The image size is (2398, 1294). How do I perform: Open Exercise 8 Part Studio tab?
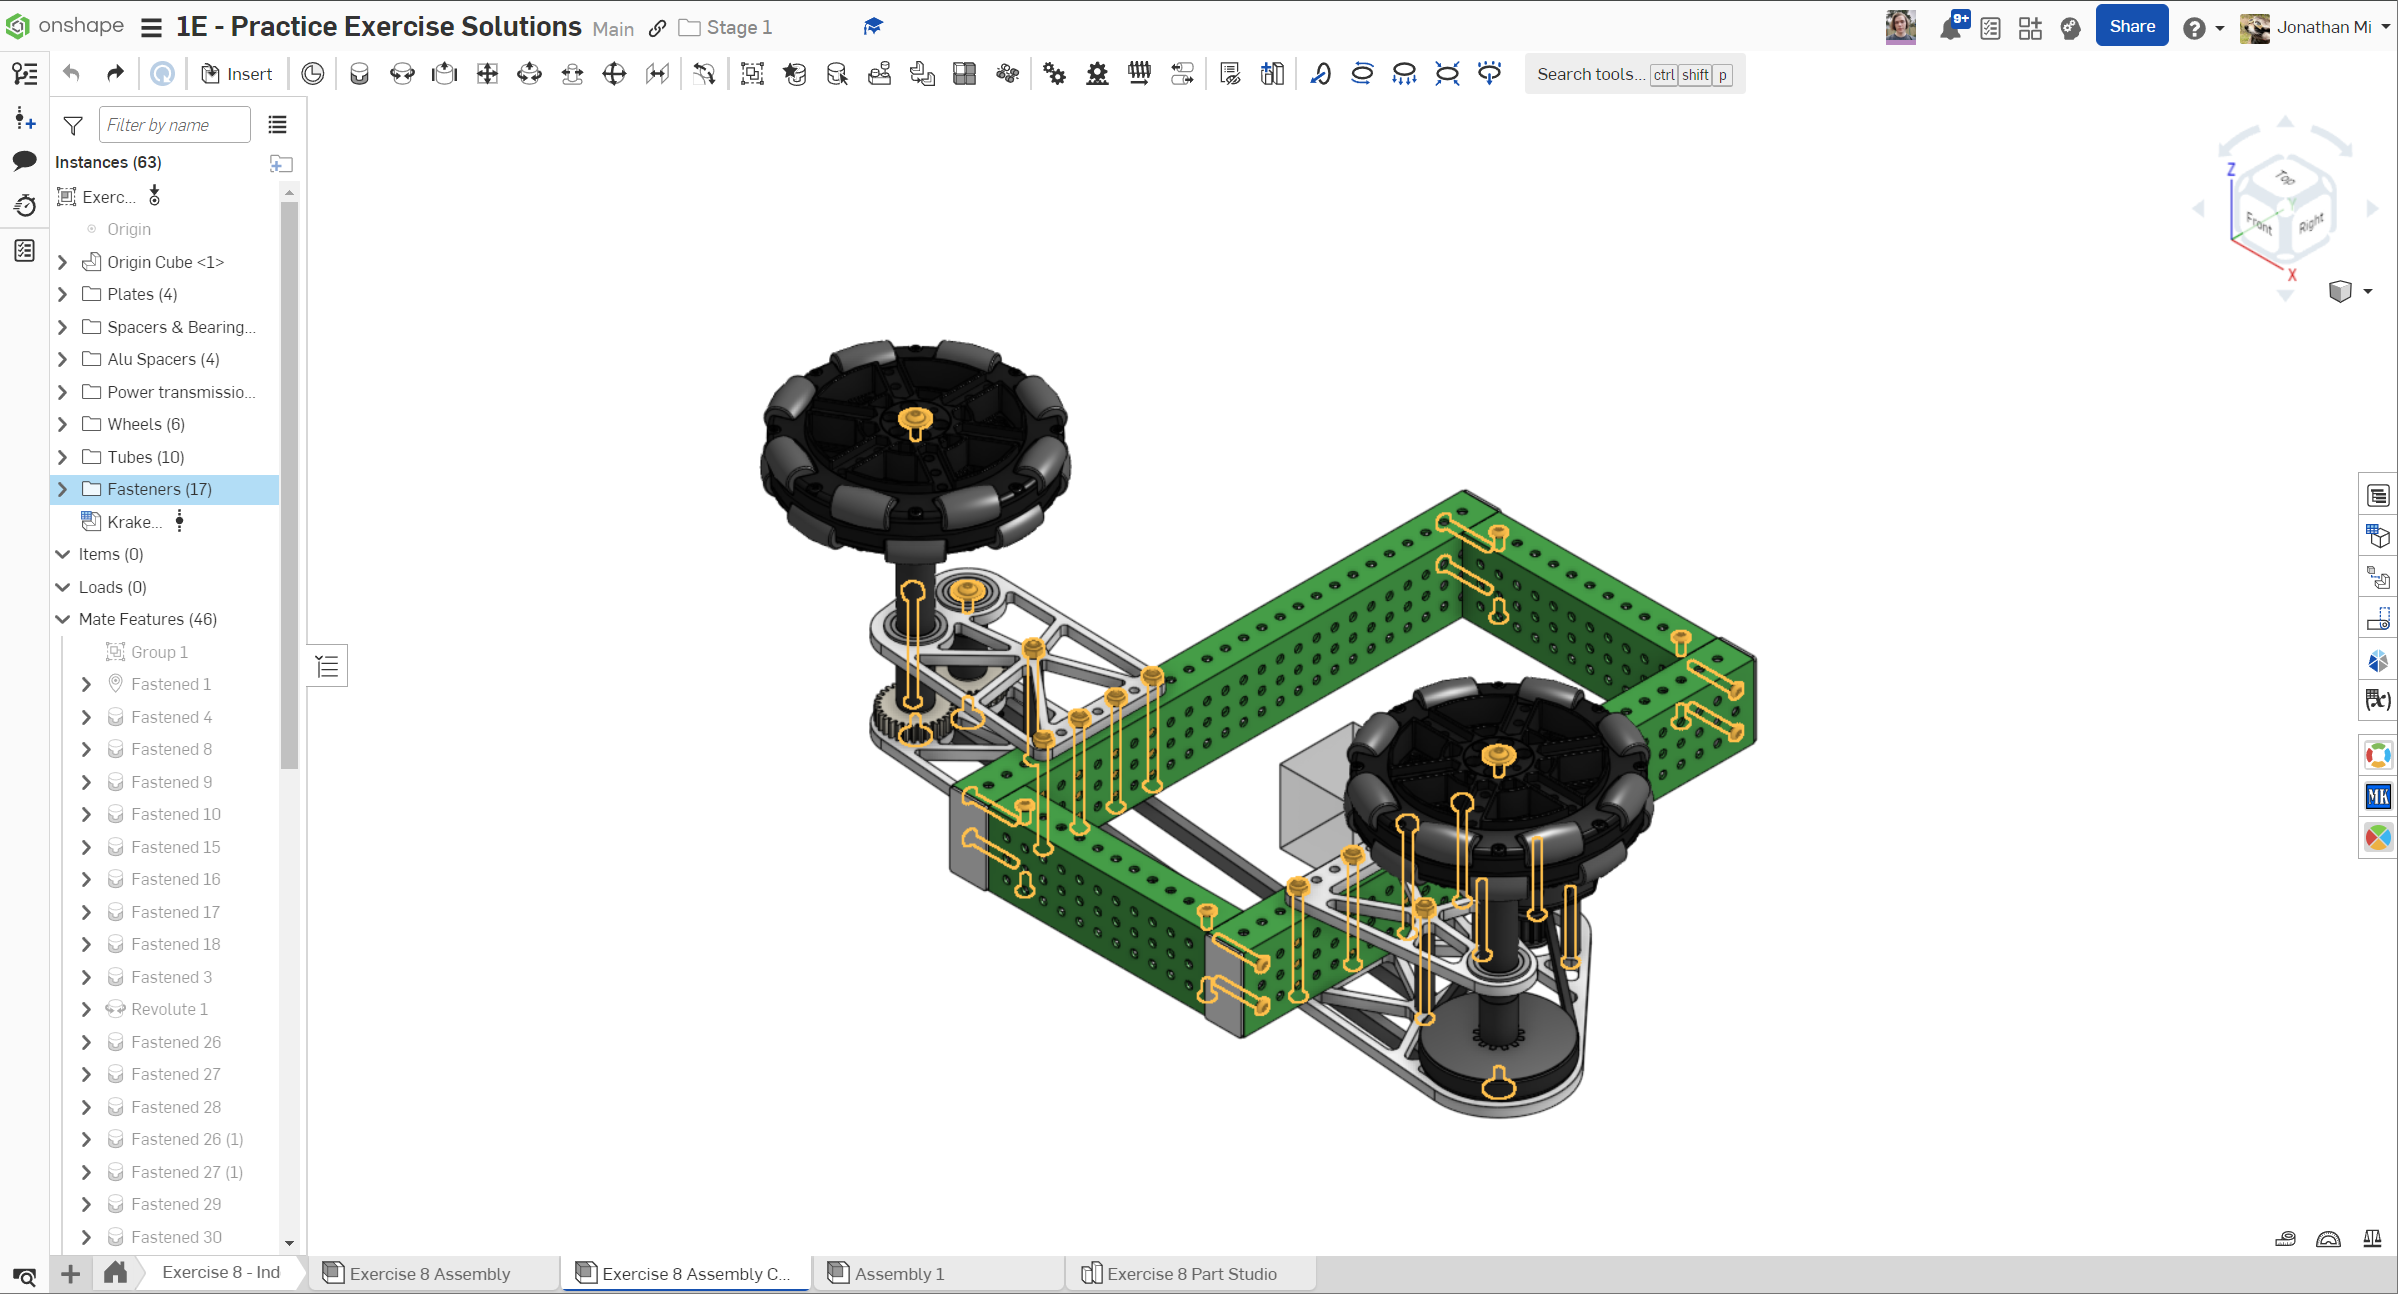click(1190, 1273)
